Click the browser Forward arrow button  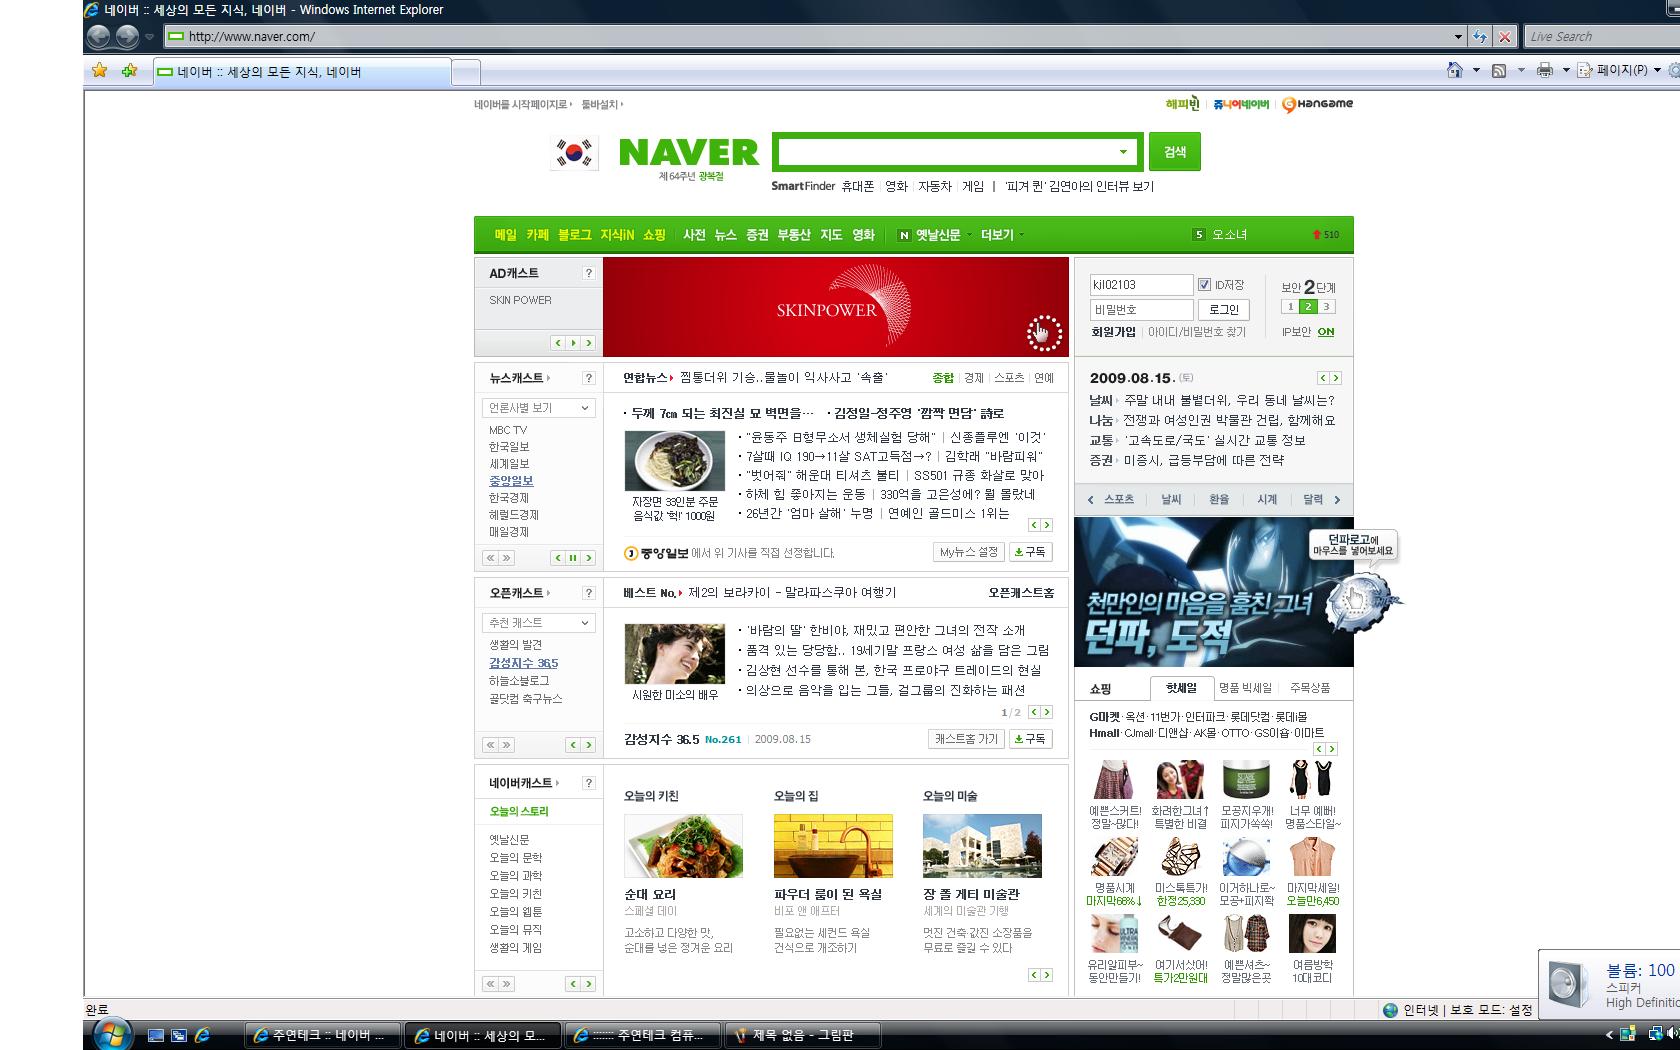click(127, 37)
